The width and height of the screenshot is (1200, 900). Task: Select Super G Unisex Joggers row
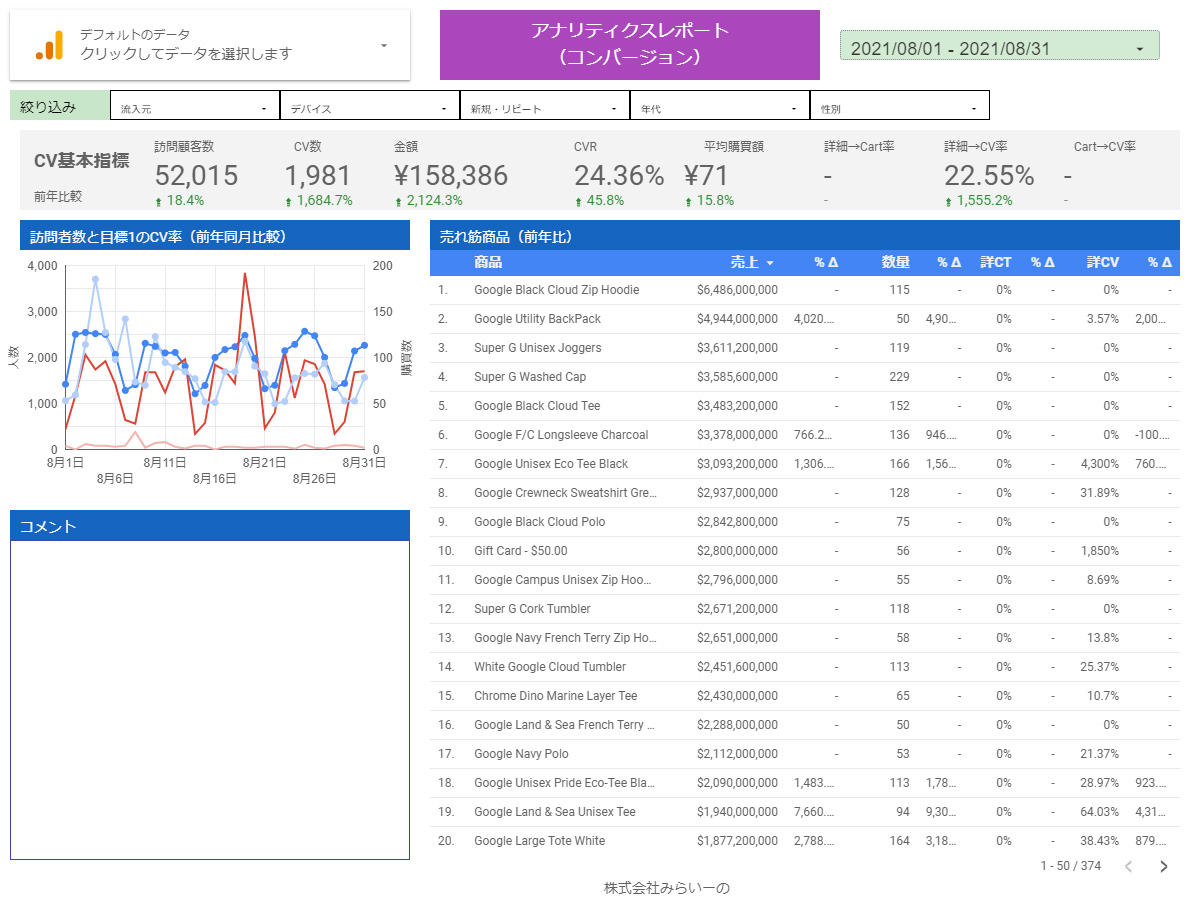tap(805, 348)
